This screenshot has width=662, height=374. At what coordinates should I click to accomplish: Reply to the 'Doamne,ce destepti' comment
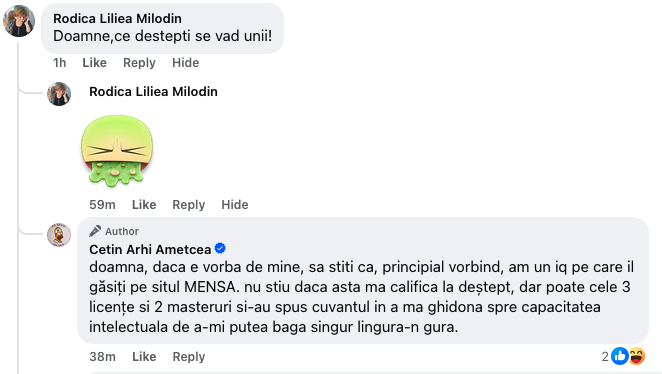coord(139,63)
